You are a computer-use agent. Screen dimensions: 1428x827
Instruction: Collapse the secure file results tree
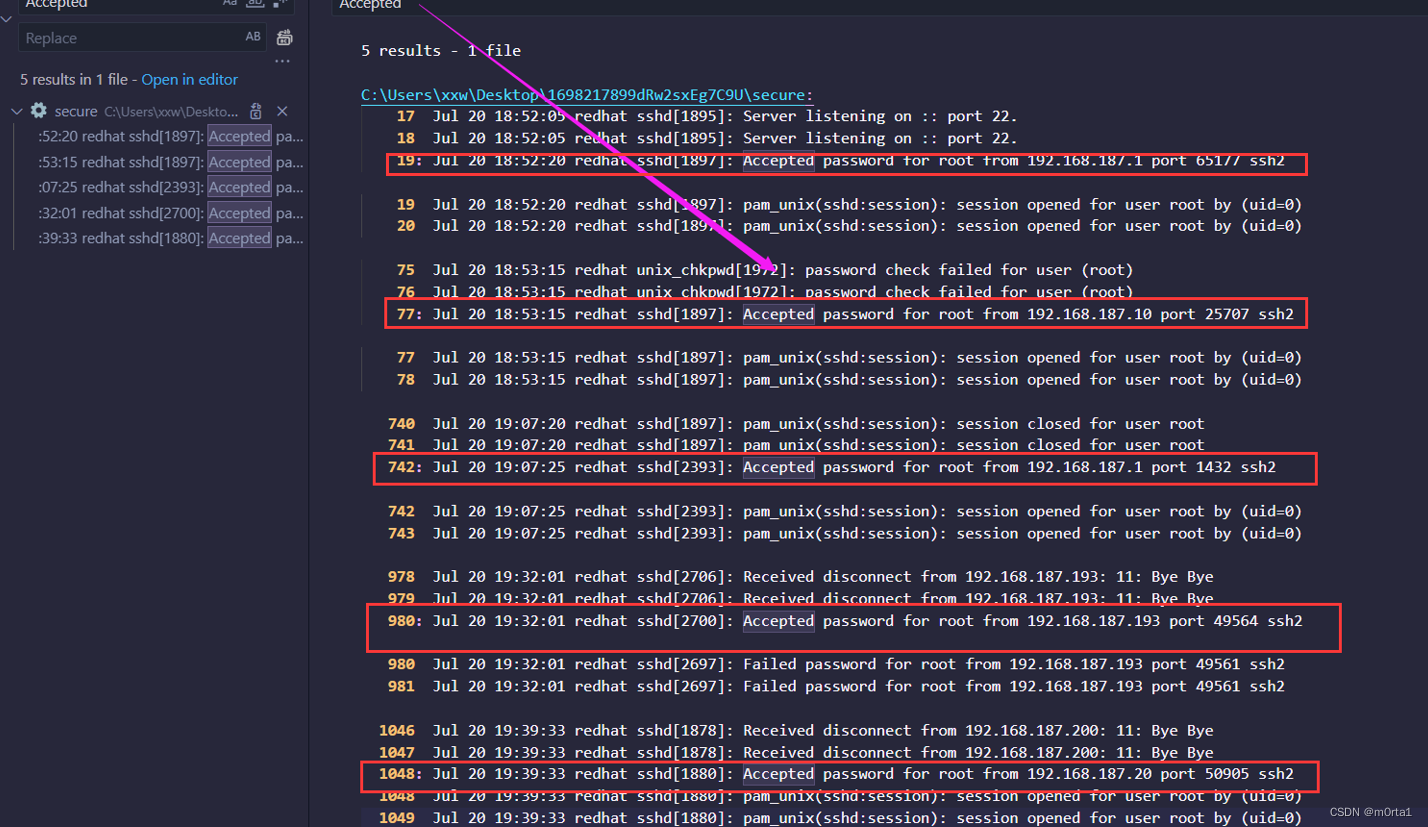tap(16, 111)
